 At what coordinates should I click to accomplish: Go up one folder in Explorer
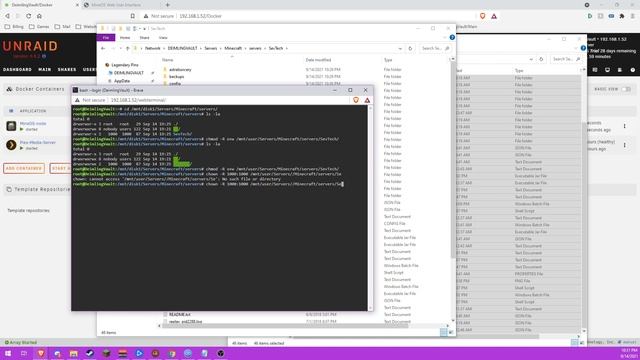[x=127, y=48]
